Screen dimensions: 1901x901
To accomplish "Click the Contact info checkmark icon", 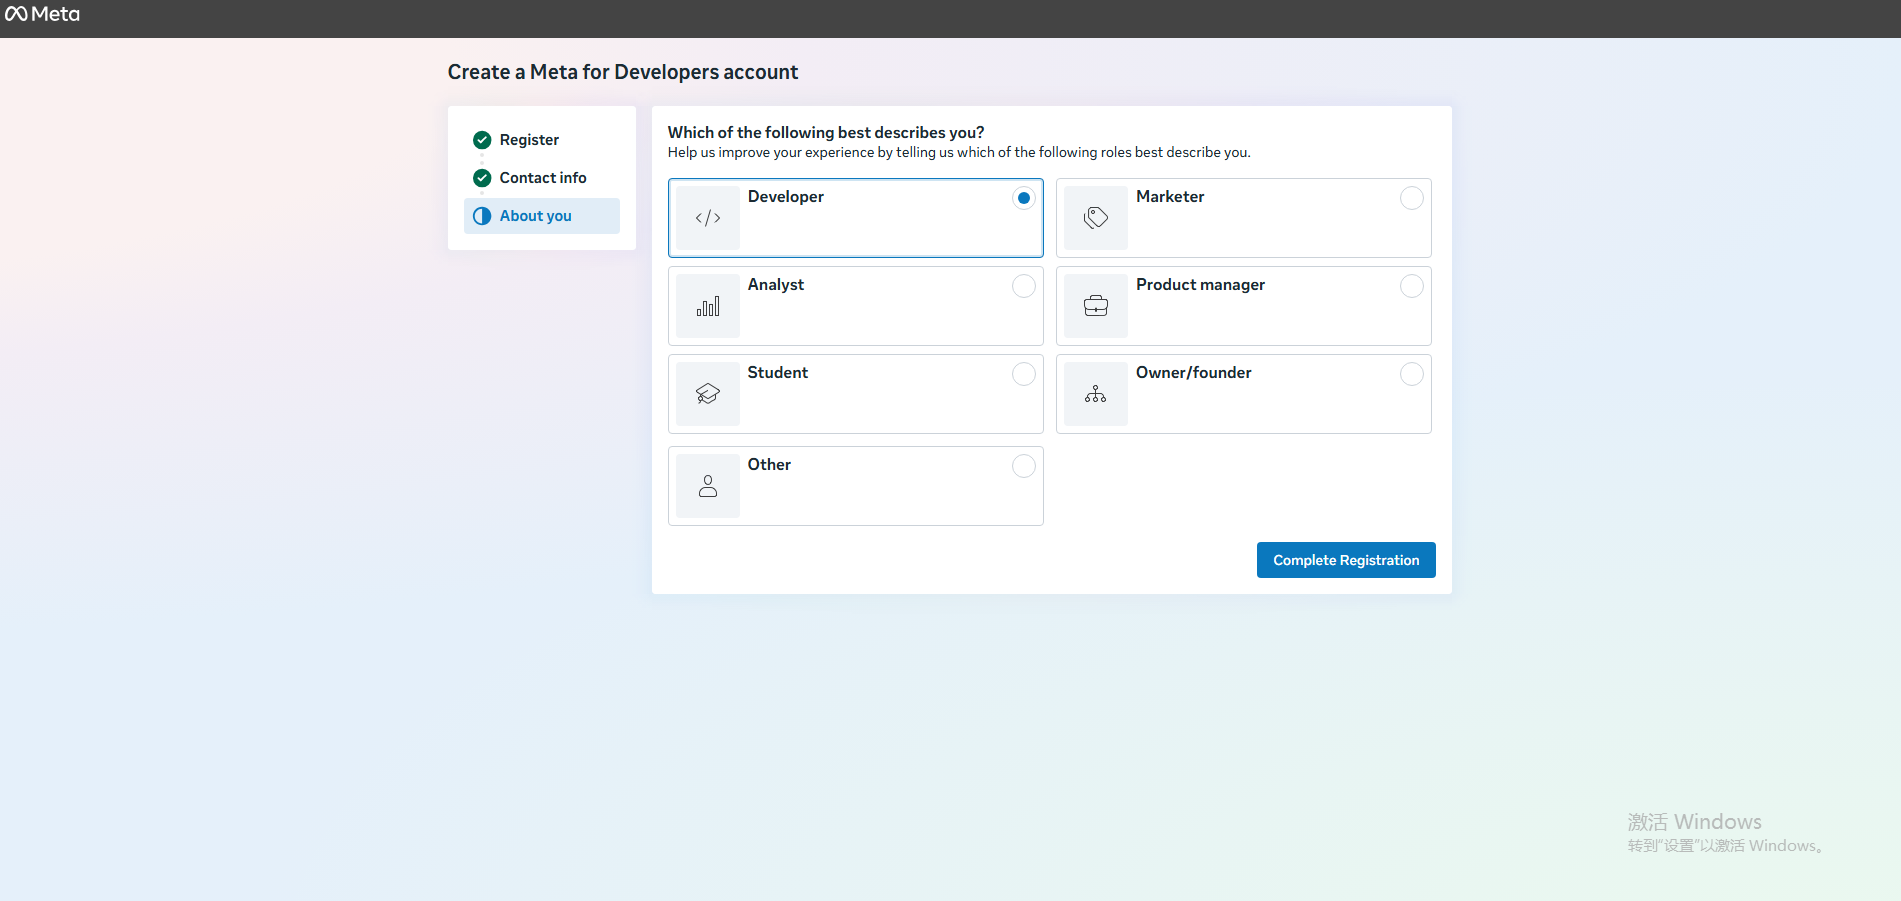I will pyautogui.click(x=482, y=178).
